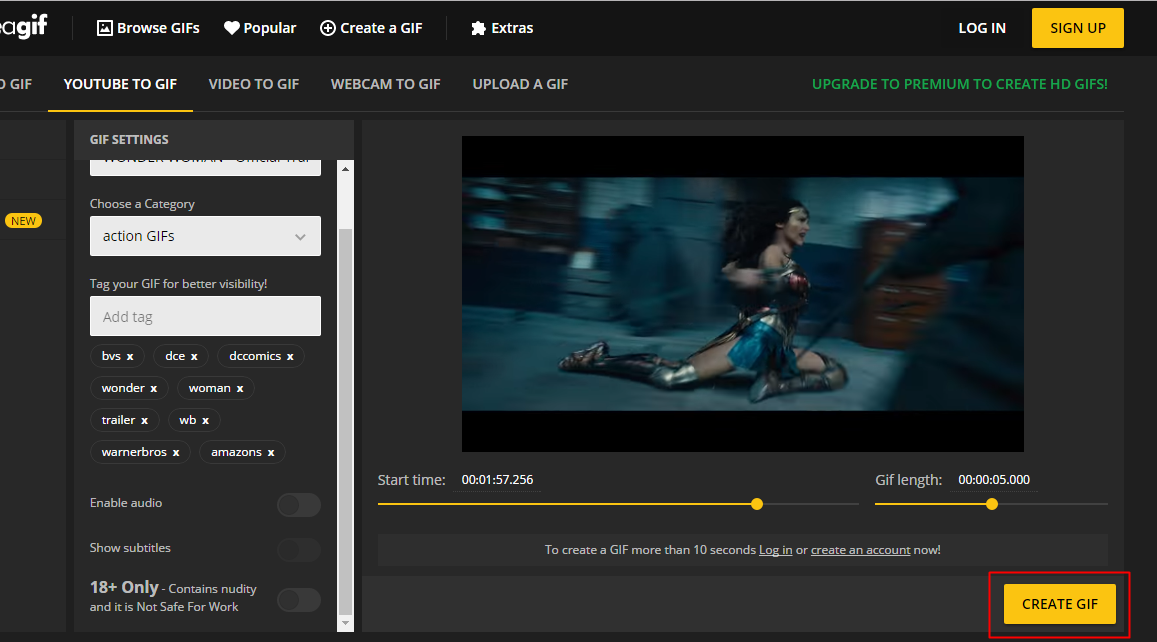
Task: Click the create an account link
Action: click(x=860, y=550)
